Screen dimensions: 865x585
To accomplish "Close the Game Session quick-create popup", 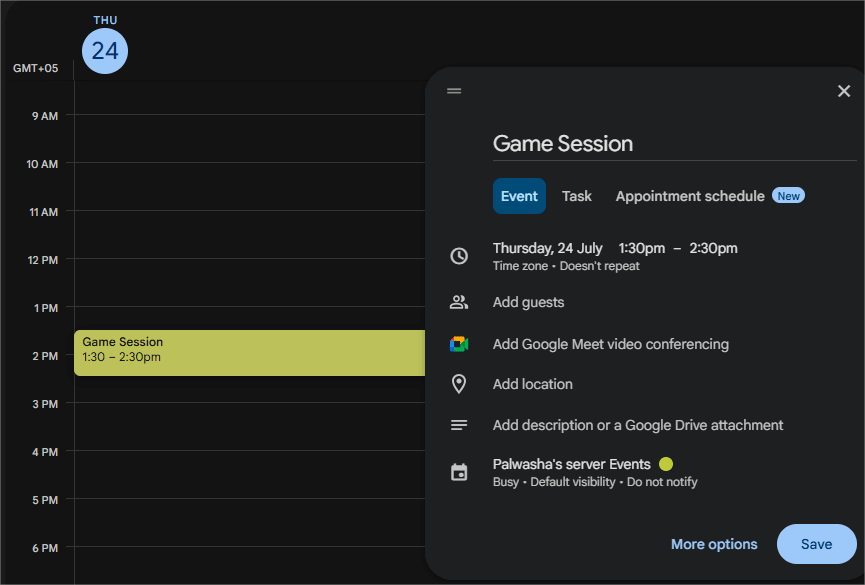I will [x=843, y=91].
